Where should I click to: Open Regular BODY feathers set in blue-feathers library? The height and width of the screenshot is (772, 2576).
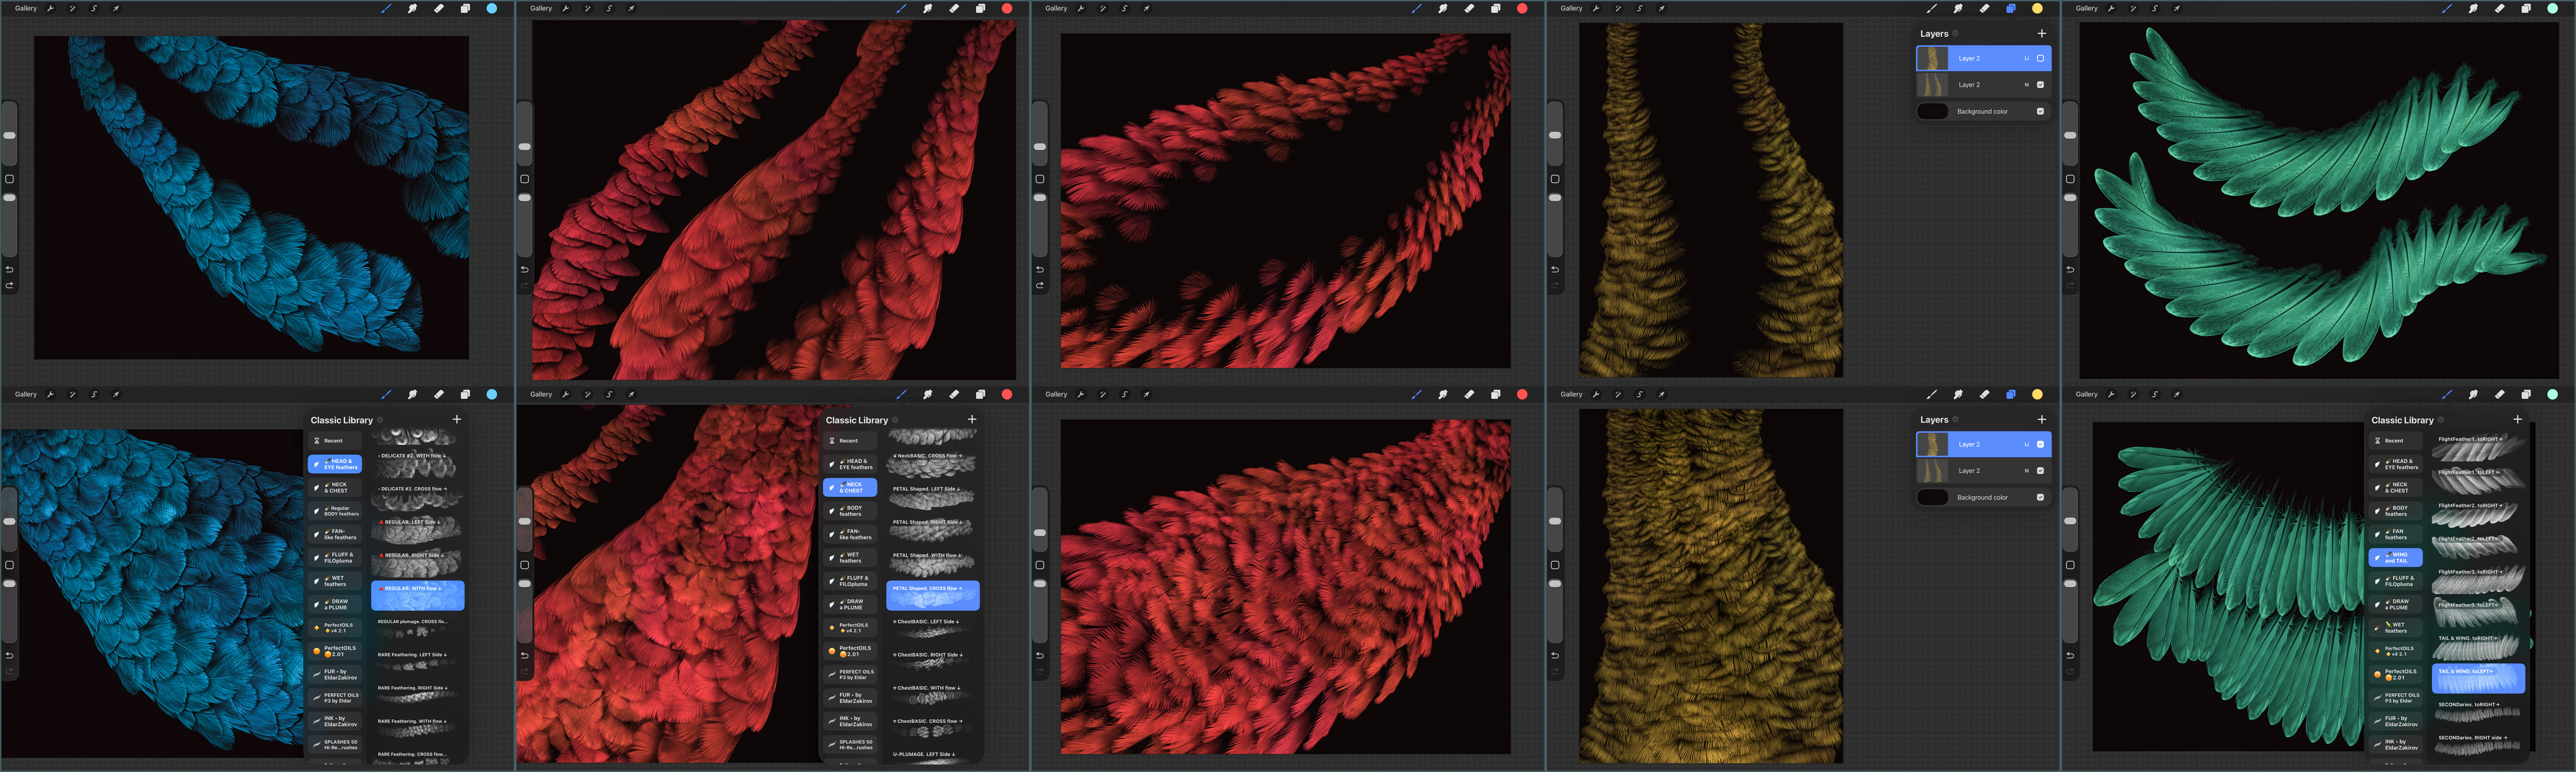(335, 511)
